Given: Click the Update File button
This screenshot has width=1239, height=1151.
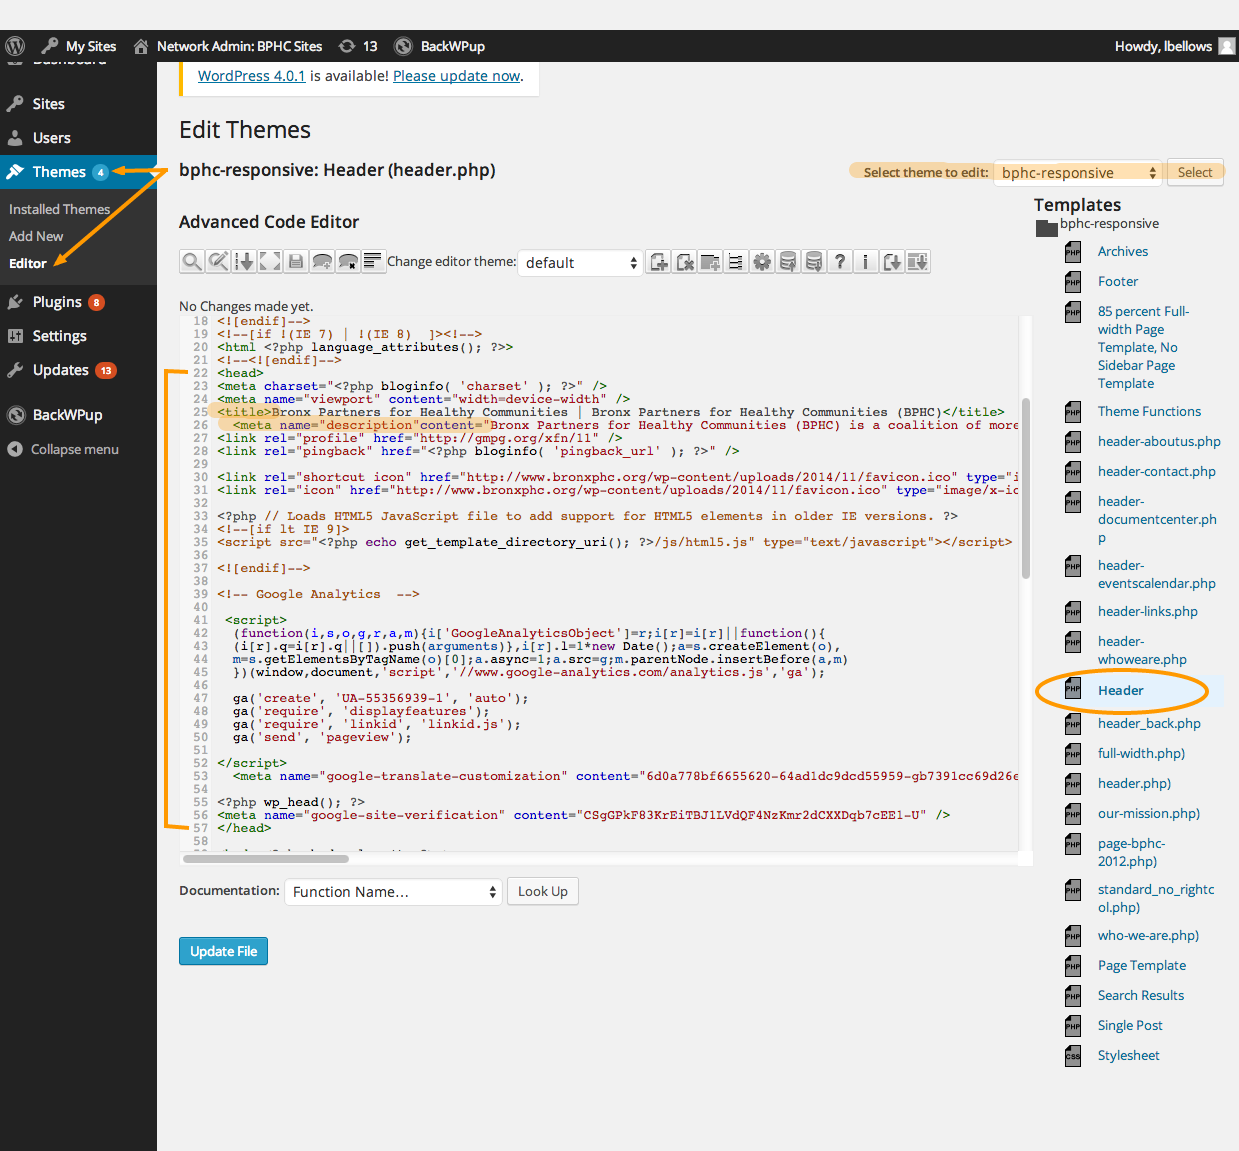Looking at the screenshot, I should point(223,951).
